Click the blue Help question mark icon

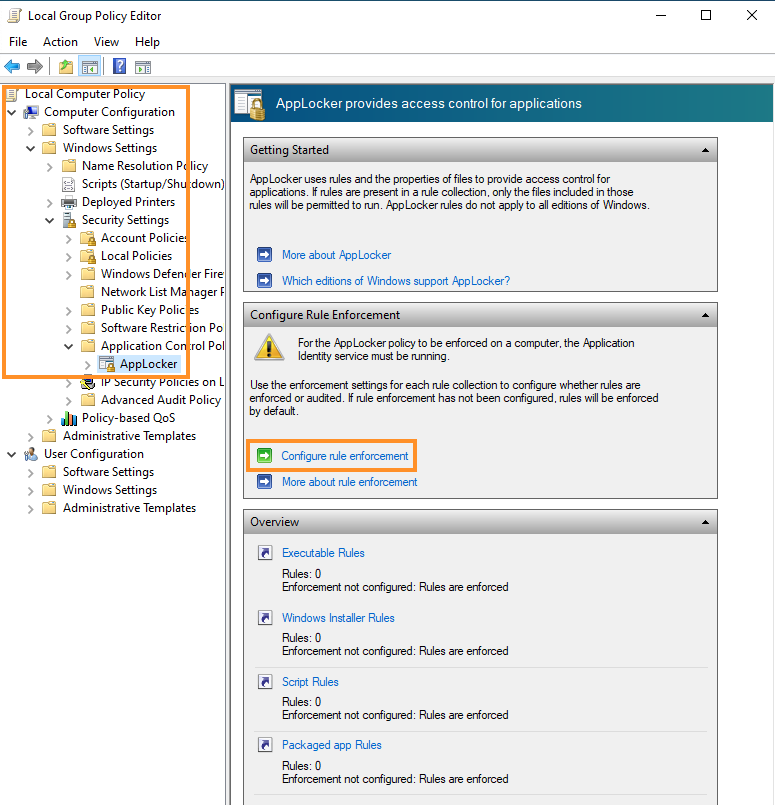[119, 66]
